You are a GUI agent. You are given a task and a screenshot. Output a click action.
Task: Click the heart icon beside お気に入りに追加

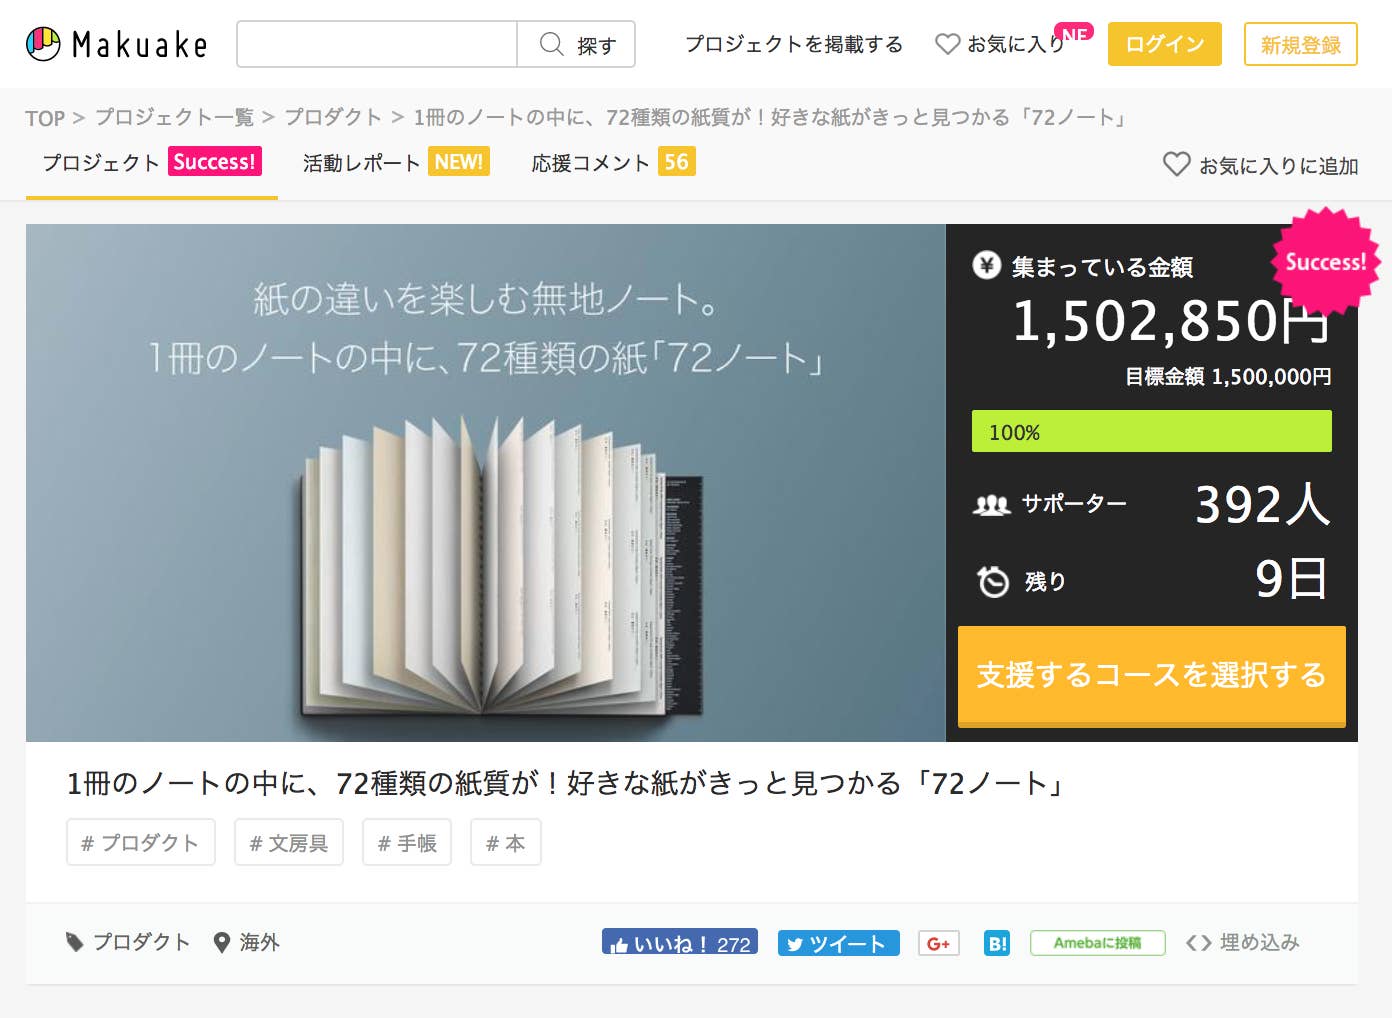1176,164
